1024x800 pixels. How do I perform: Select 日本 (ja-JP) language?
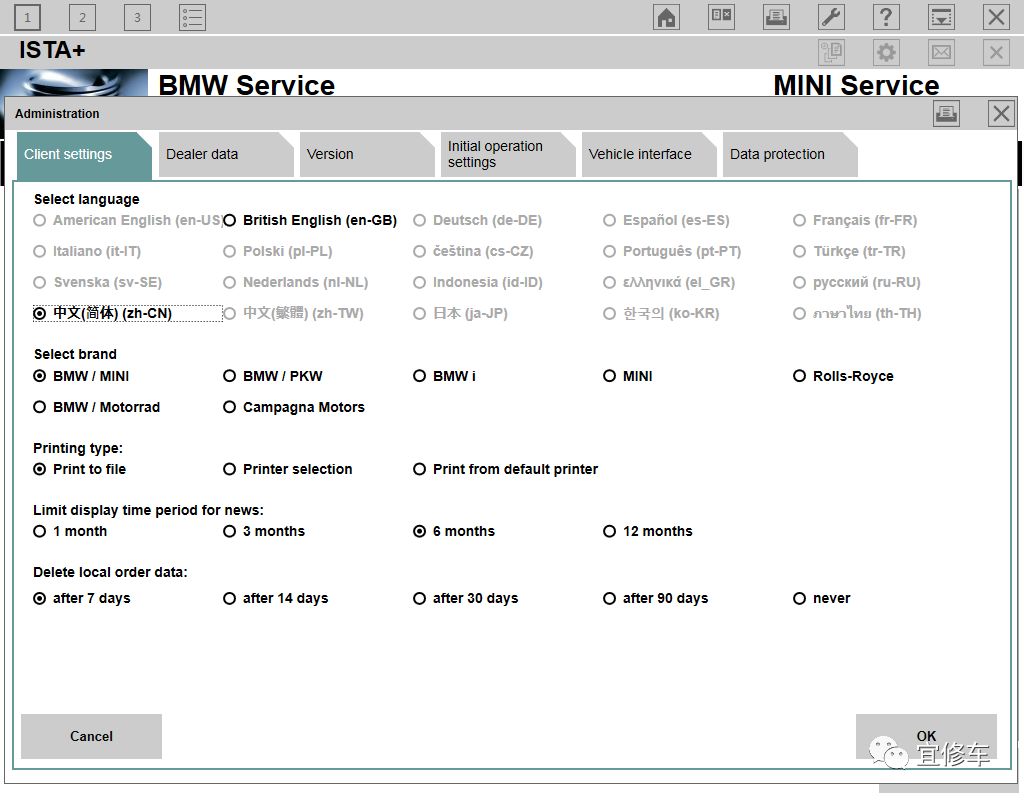(460, 313)
